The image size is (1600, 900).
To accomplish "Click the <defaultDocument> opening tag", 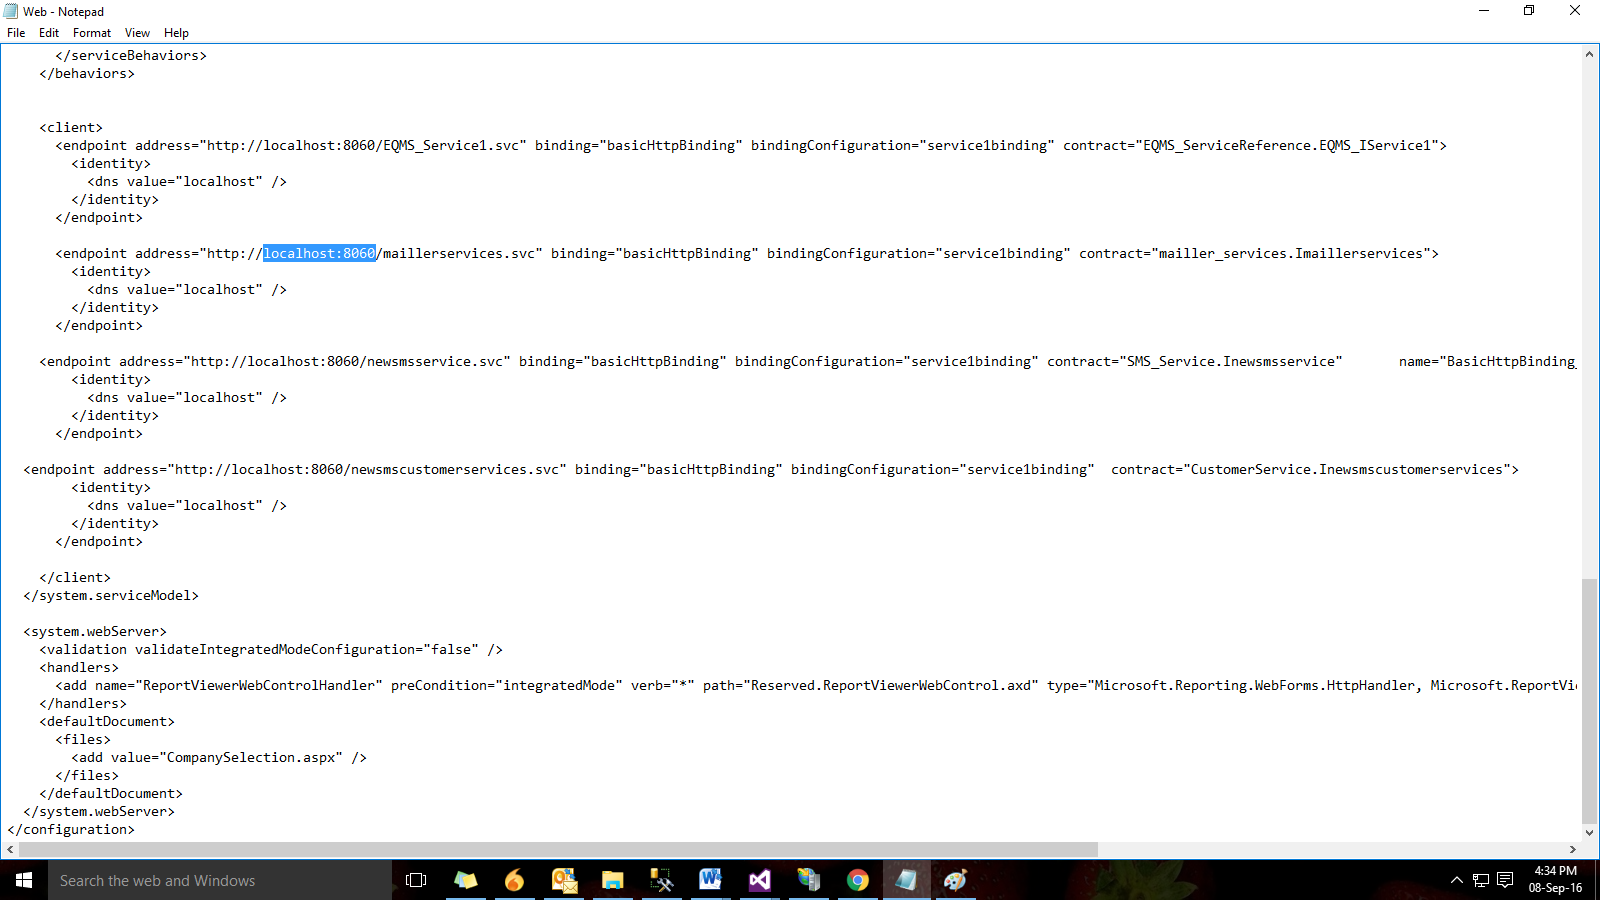I will tap(107, 722).
